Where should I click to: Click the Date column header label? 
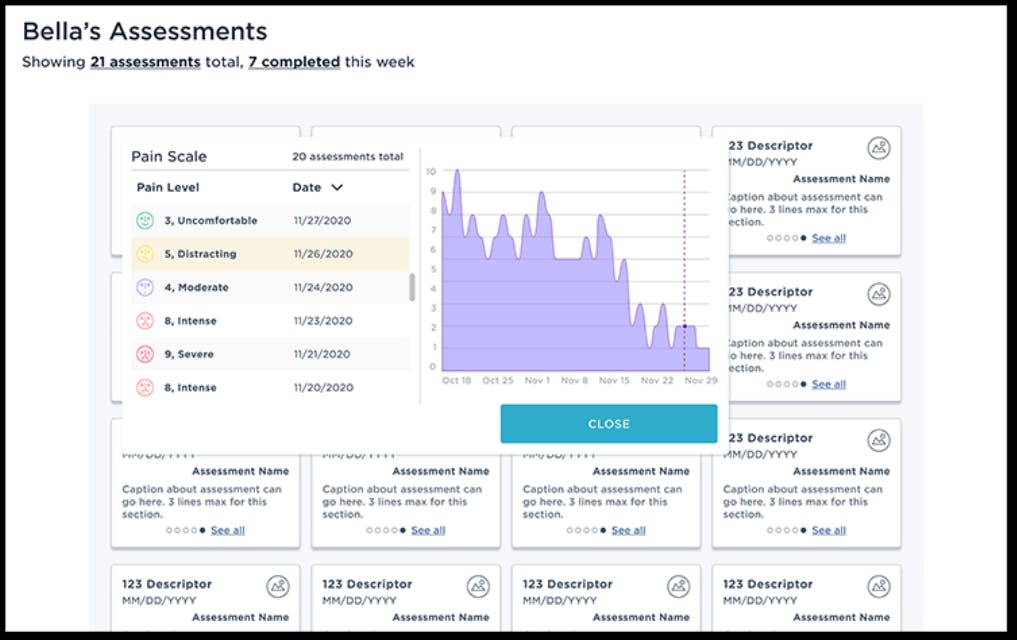[x=307, y=187]
